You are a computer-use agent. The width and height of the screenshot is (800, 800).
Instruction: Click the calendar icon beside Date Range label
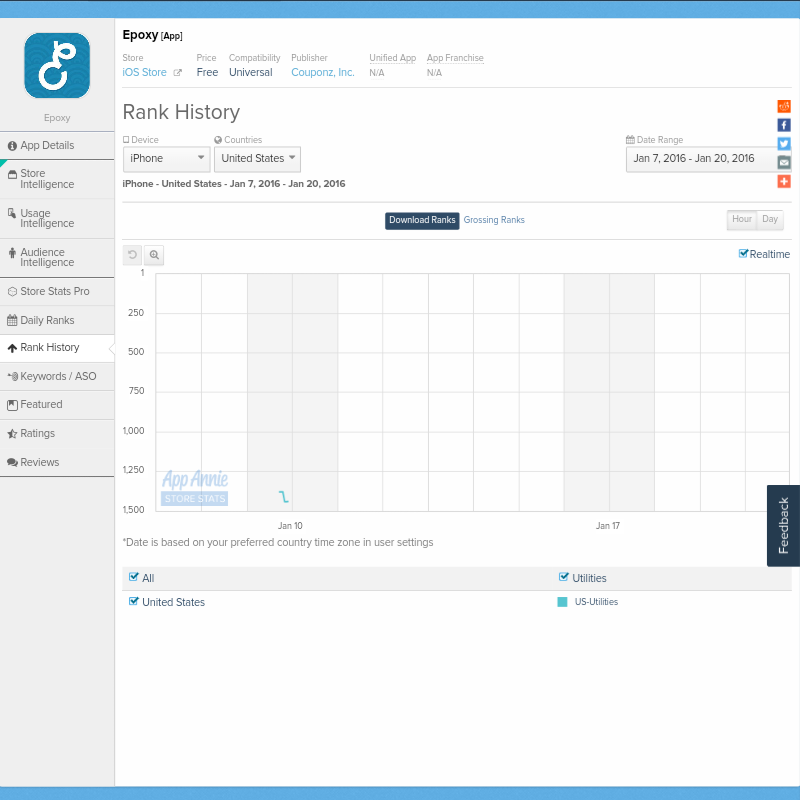pyautogui.click(x=630, y=139)
